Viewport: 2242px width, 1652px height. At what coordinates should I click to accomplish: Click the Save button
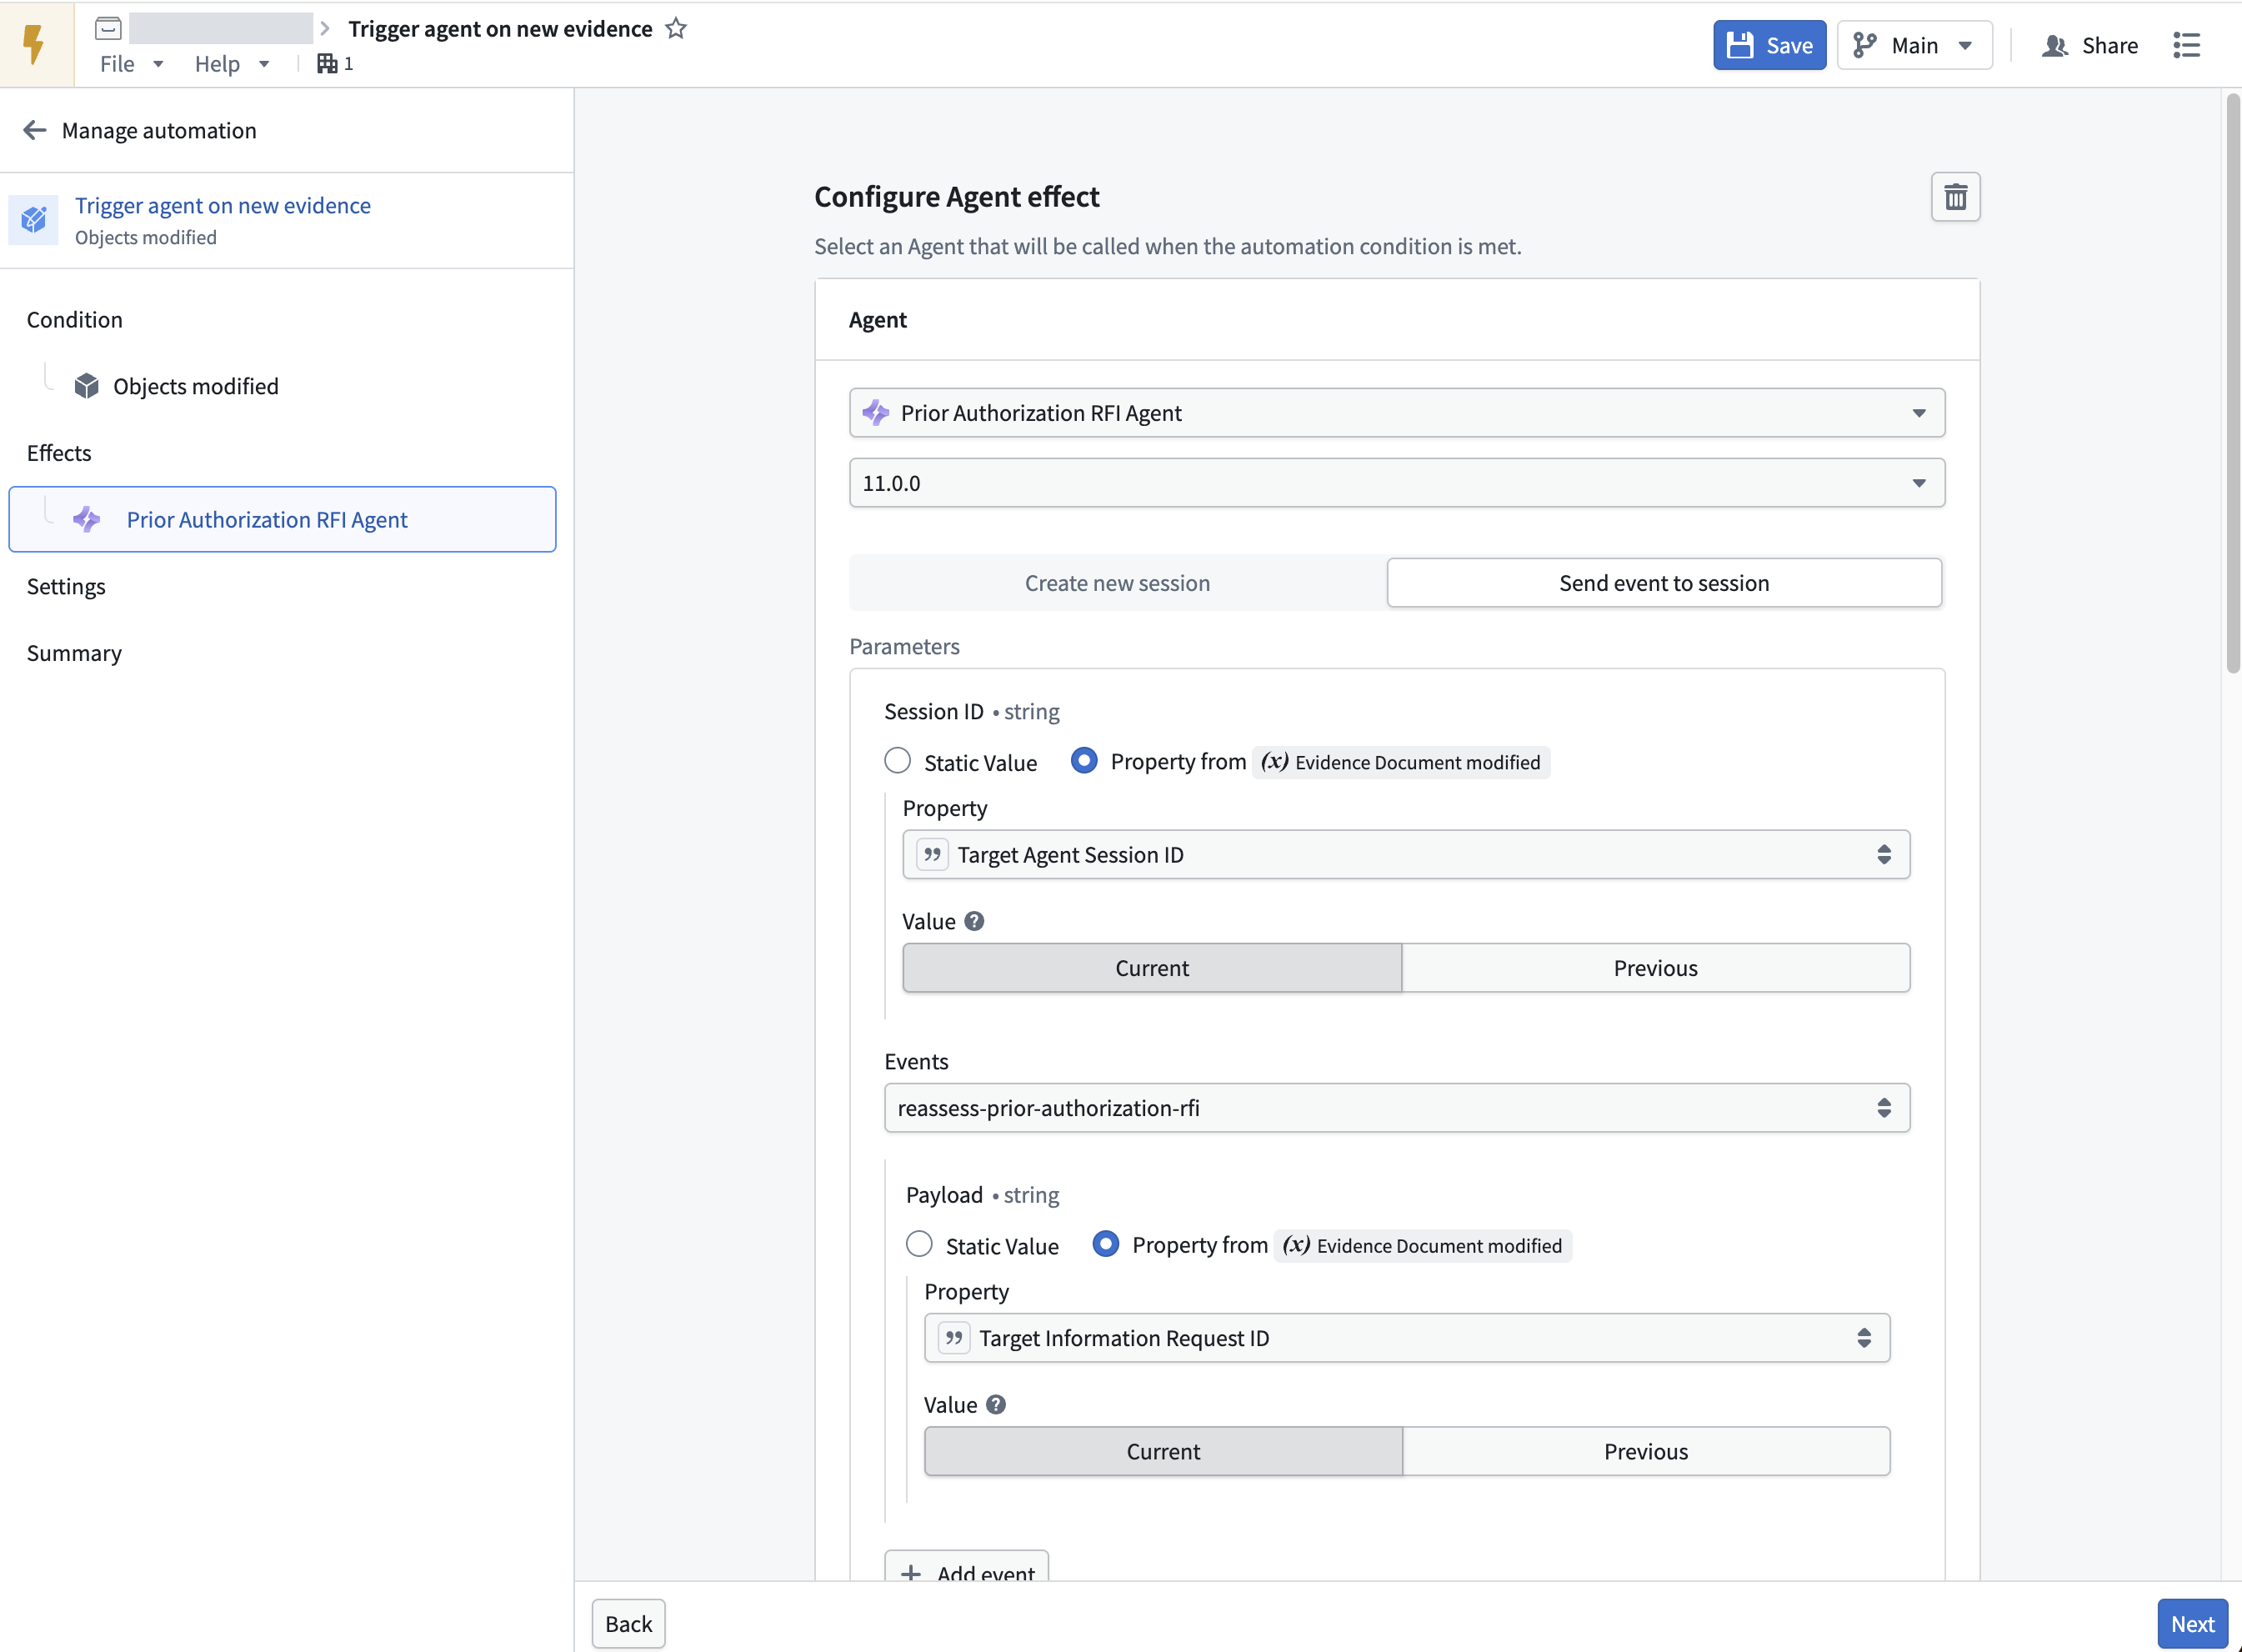[1769, 45]
